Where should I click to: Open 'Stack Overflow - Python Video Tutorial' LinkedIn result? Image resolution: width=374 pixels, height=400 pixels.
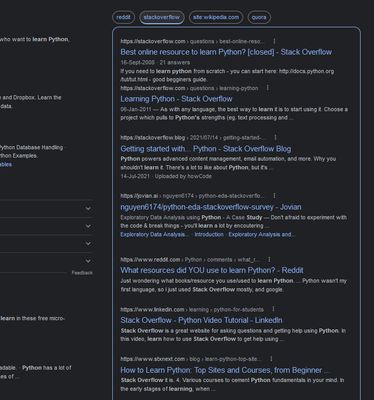click(201, 320)
